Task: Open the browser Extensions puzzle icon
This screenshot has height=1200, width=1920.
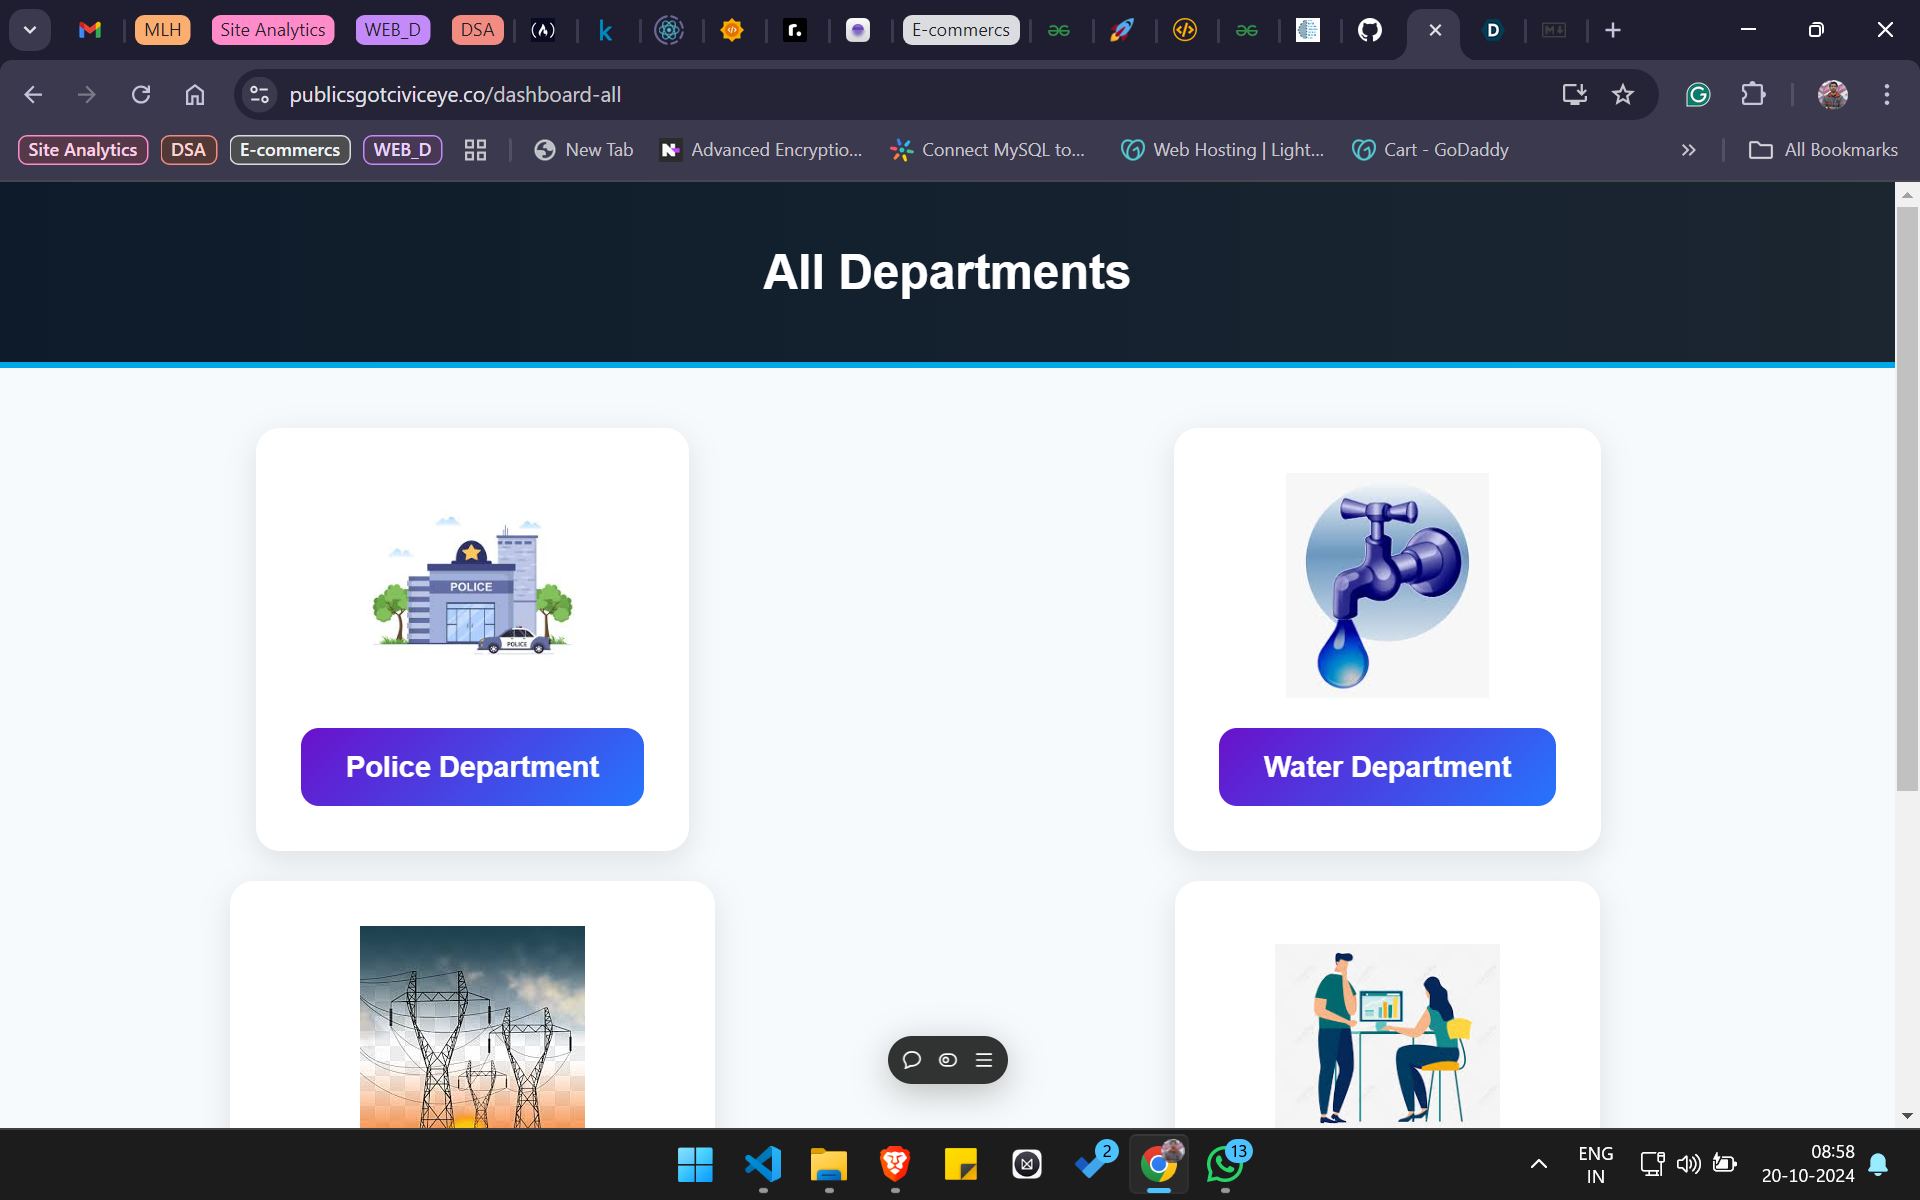Action: tap(1753, 95)
